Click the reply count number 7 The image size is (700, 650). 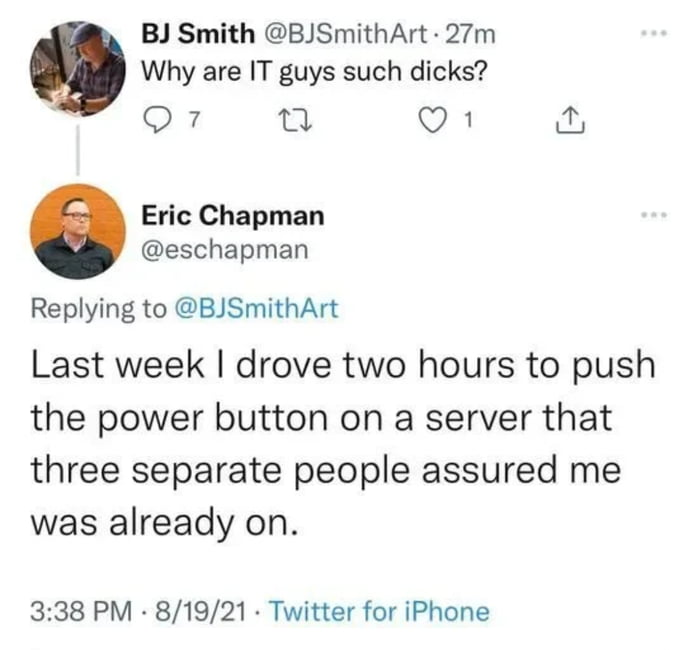tap(195, 121)
